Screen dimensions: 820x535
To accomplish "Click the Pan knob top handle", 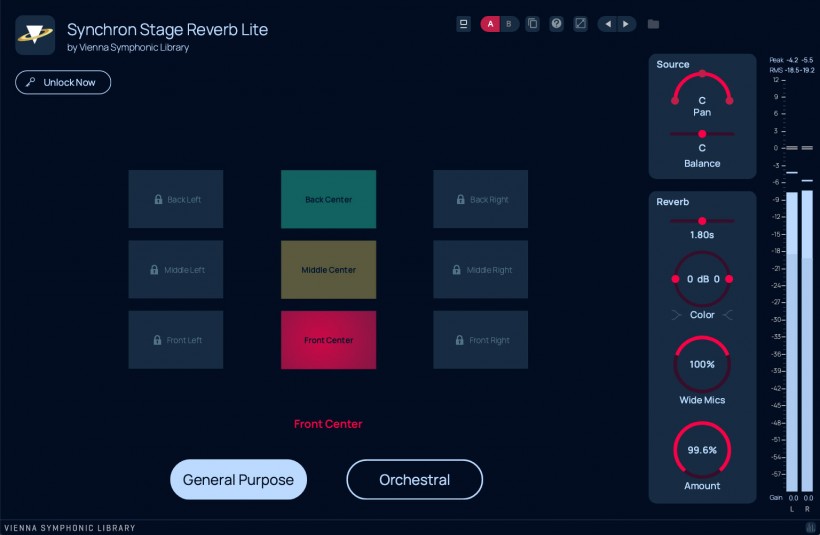I will coord(702,73).
